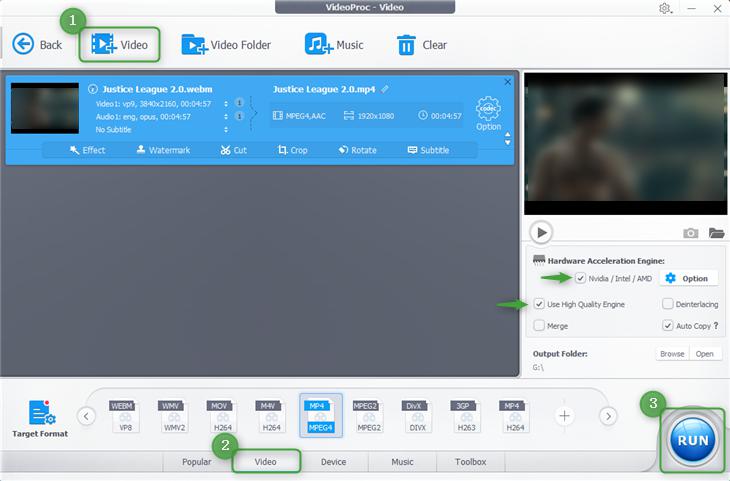Select MOV H264 format
Image resolution: width=730 pixels, height=481 pixels.
click(x=221, y=416)
